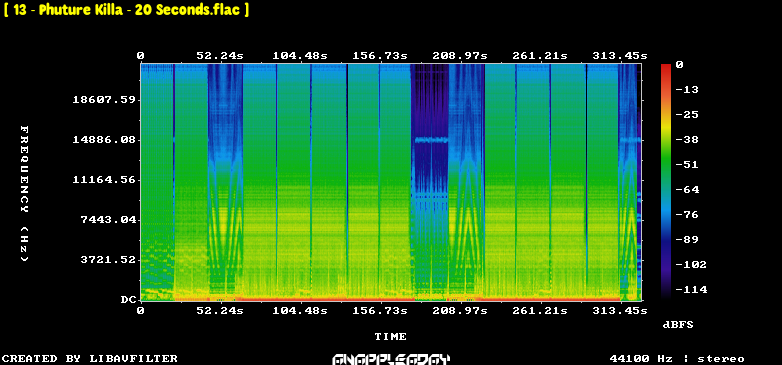Click the 14886.08 frequency axis label
The height and width of the screenshot is (365, 782).
[x=104, y=140]
